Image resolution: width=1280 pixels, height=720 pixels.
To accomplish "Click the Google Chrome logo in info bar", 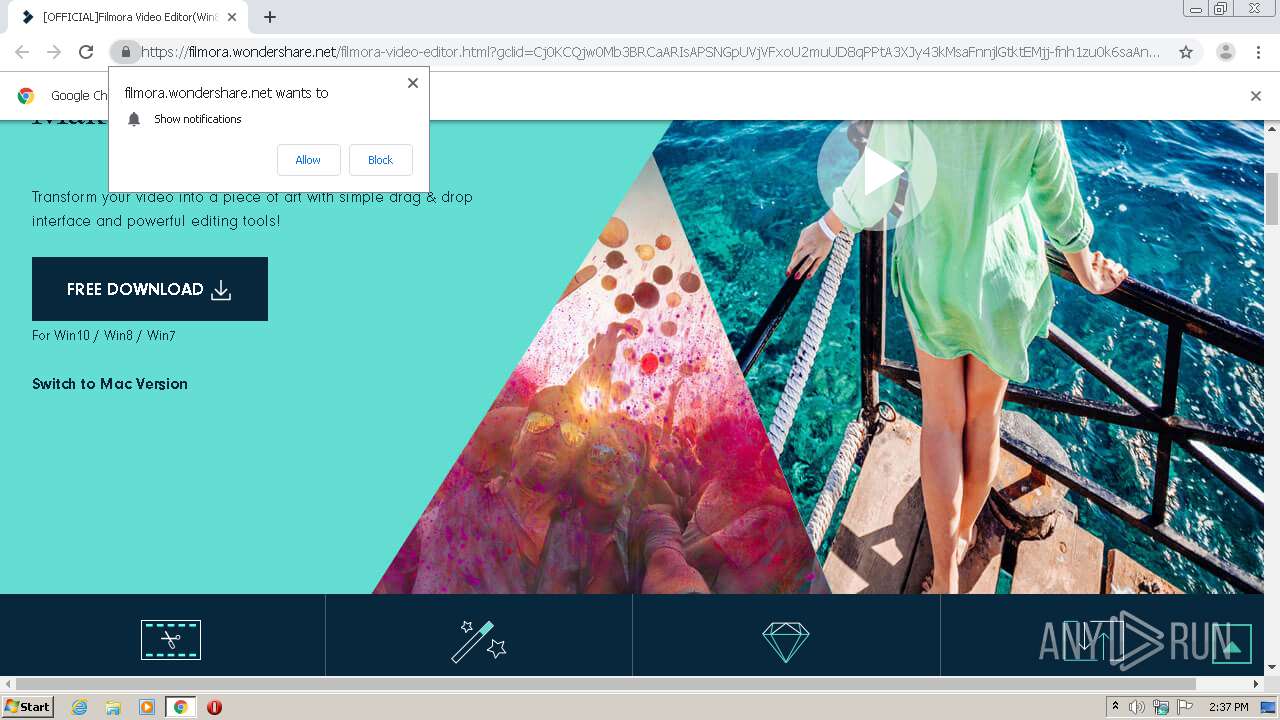I will tap(26, 96).
